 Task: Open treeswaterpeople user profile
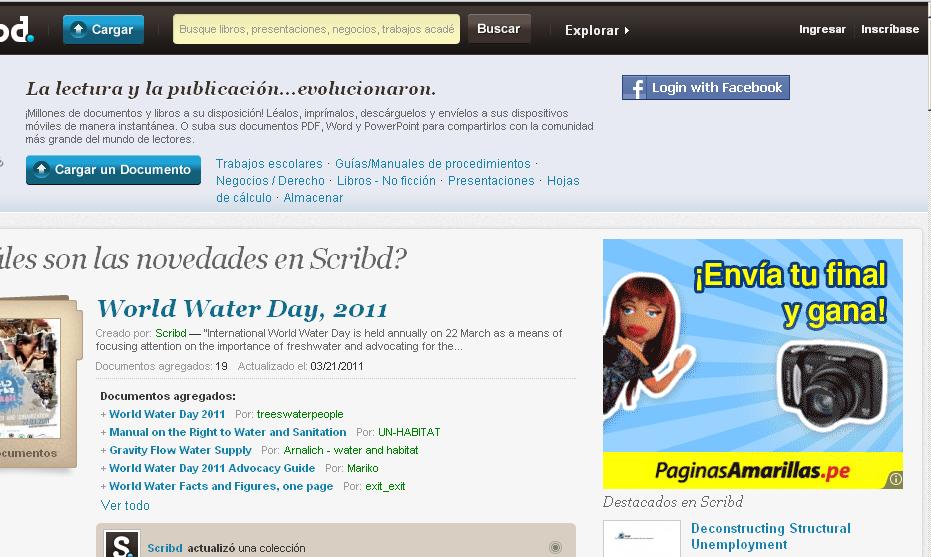pos(300,414)
